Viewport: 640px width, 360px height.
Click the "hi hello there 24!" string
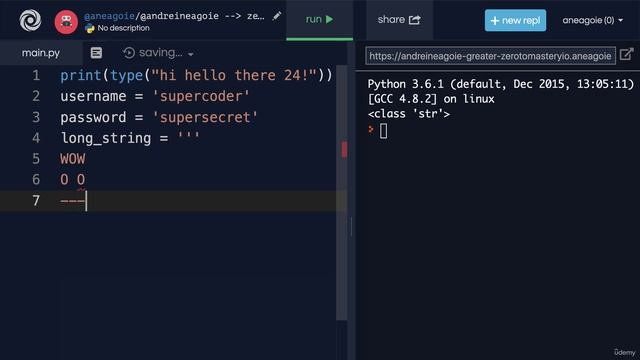(x=234, y=76)
